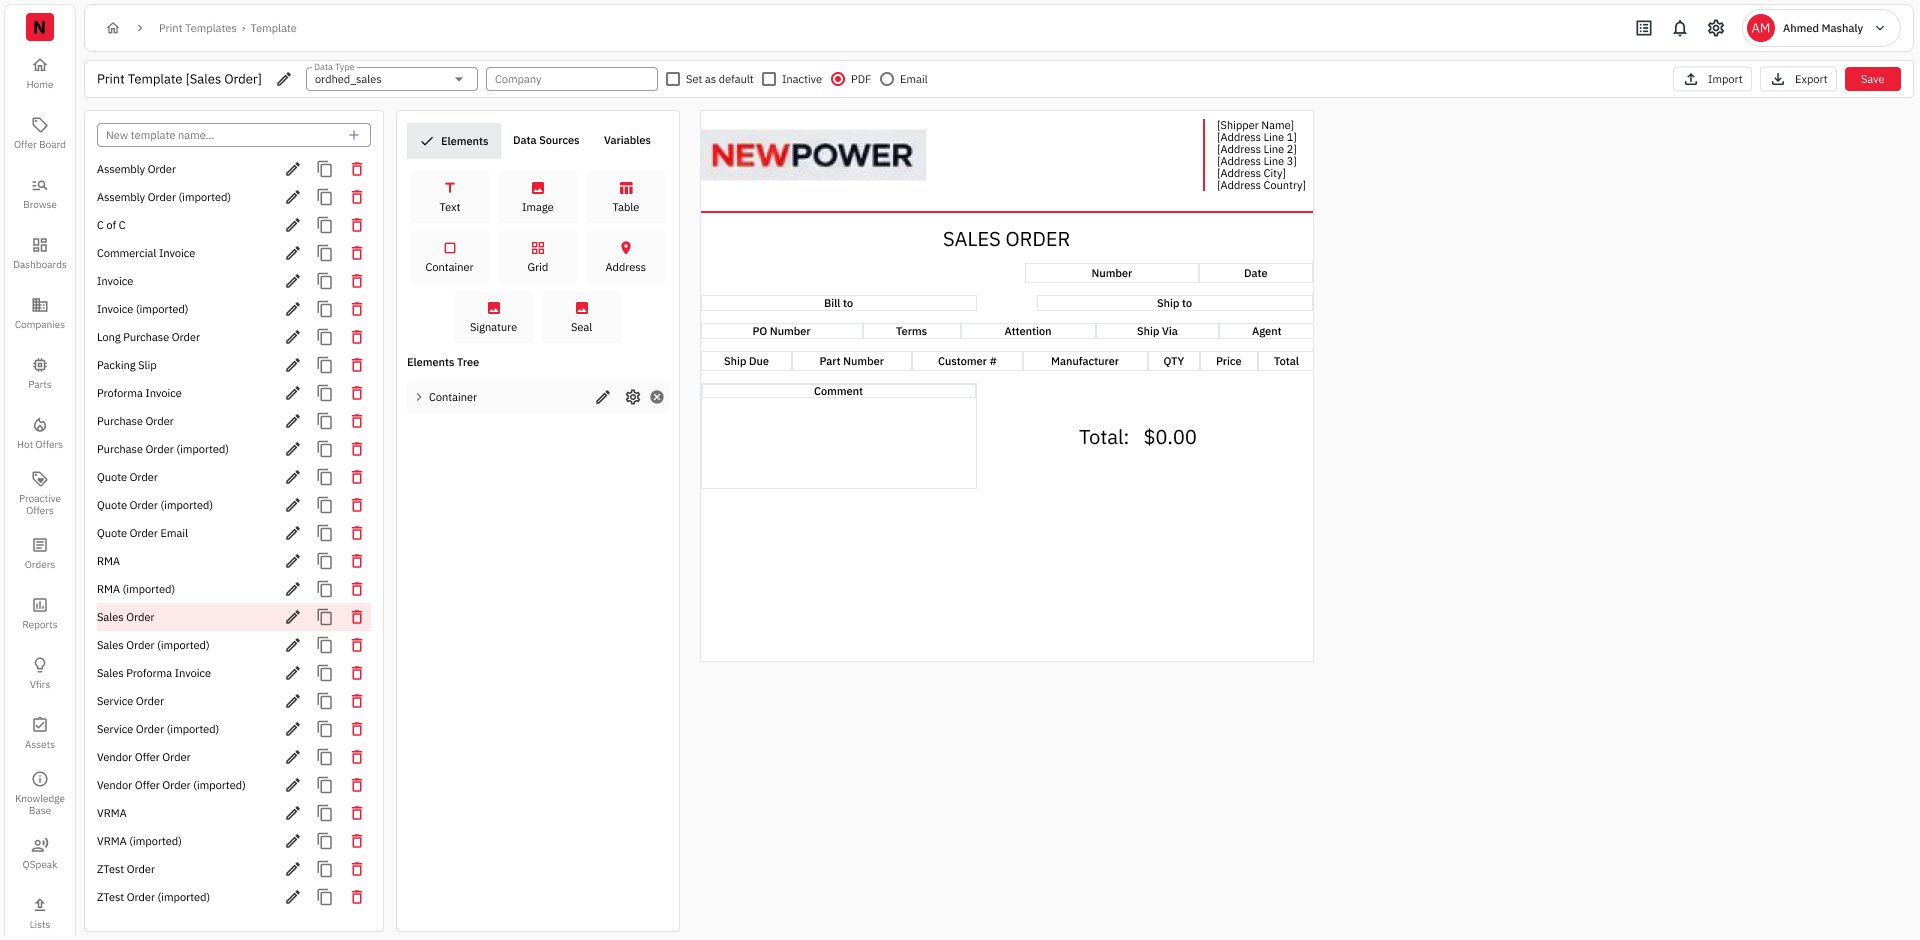Add a Signature element
Viewport: 1920px width, 940px height.
click(494, 317)
